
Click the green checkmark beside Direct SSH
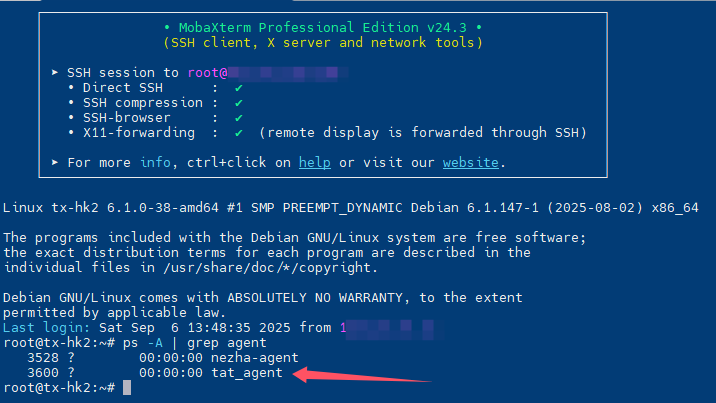pyautogui.click(x=238, y=88)
